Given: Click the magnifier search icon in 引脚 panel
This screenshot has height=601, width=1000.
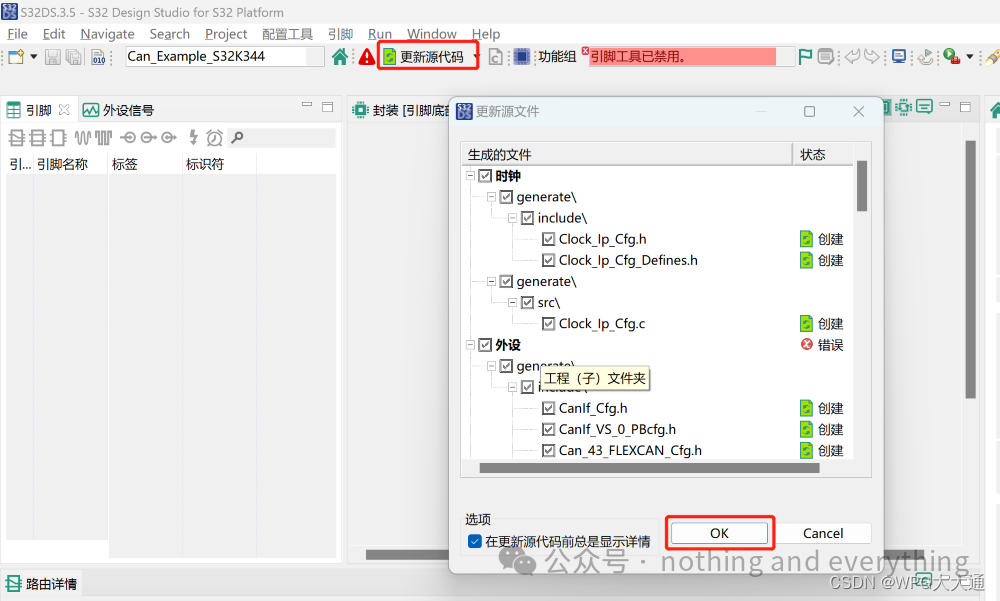Looking at the screenshot, I should (237, 137).
